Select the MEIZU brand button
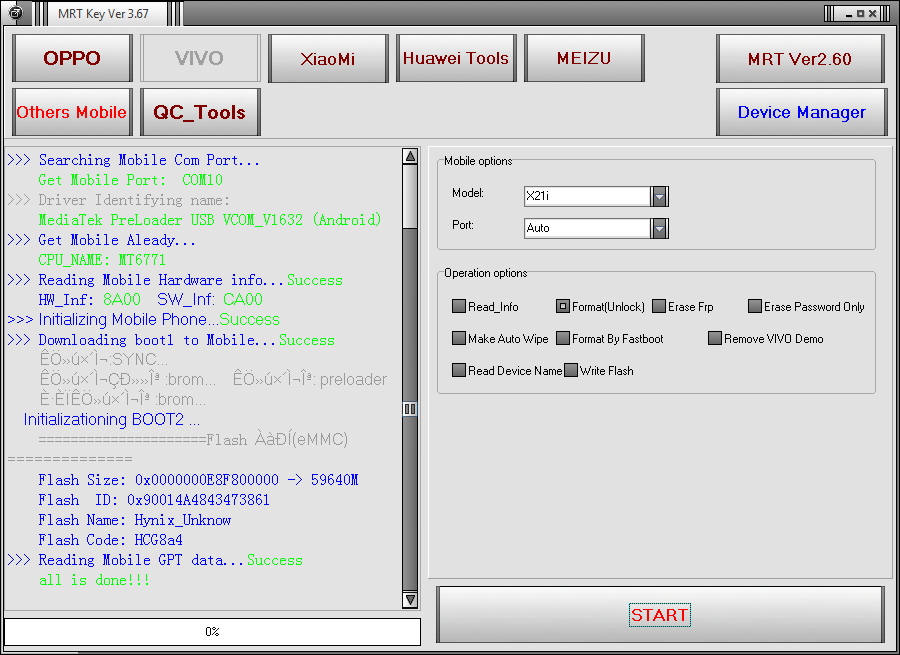This screenshot has width=900, height=655. (584, 58)
